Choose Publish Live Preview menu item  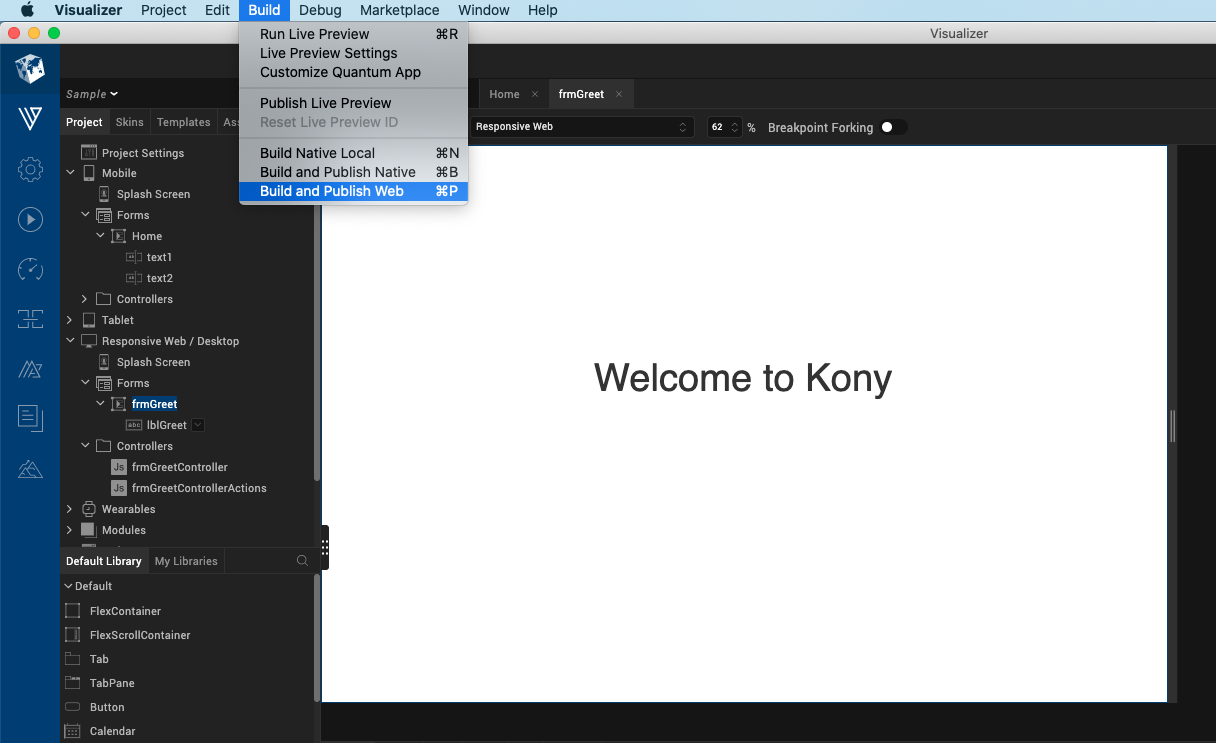tap(354, 103)
